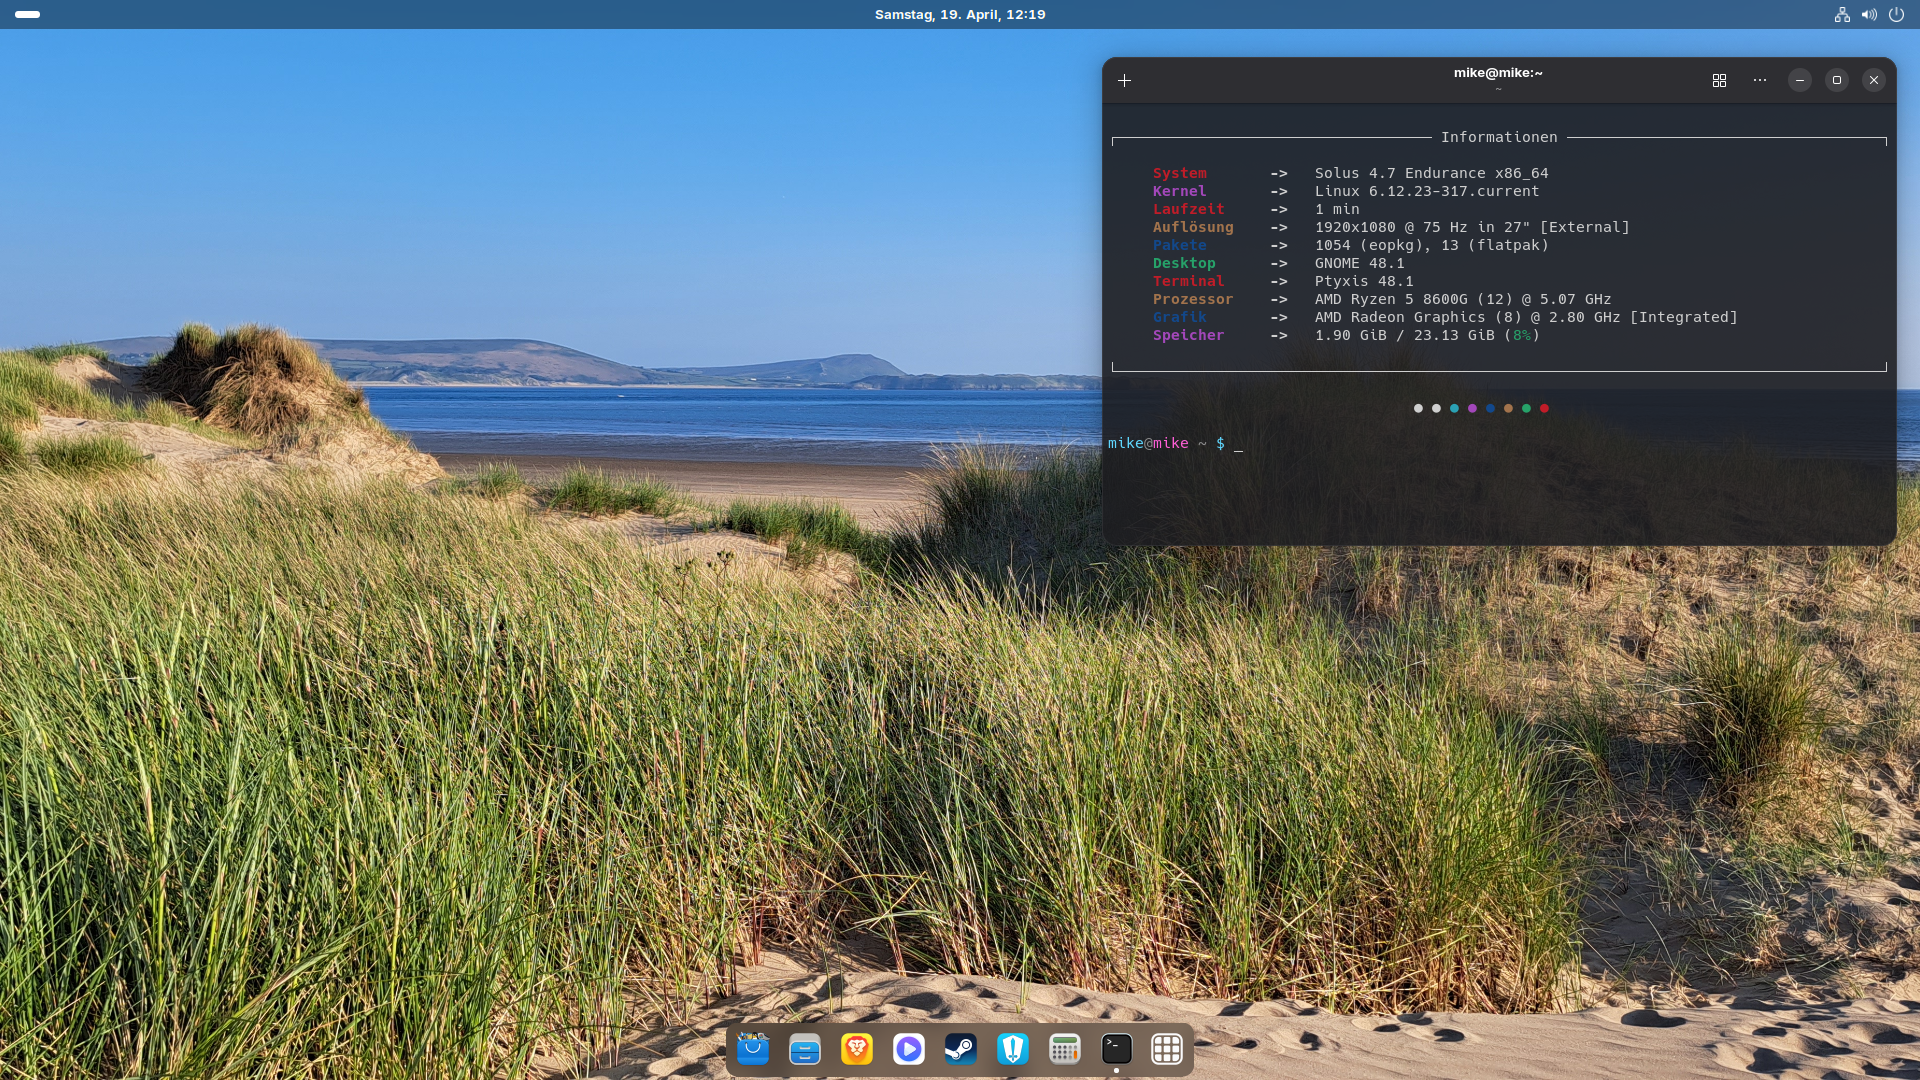
Task: Click the Terminal icon in the dock
Action: [1117, 1049]
